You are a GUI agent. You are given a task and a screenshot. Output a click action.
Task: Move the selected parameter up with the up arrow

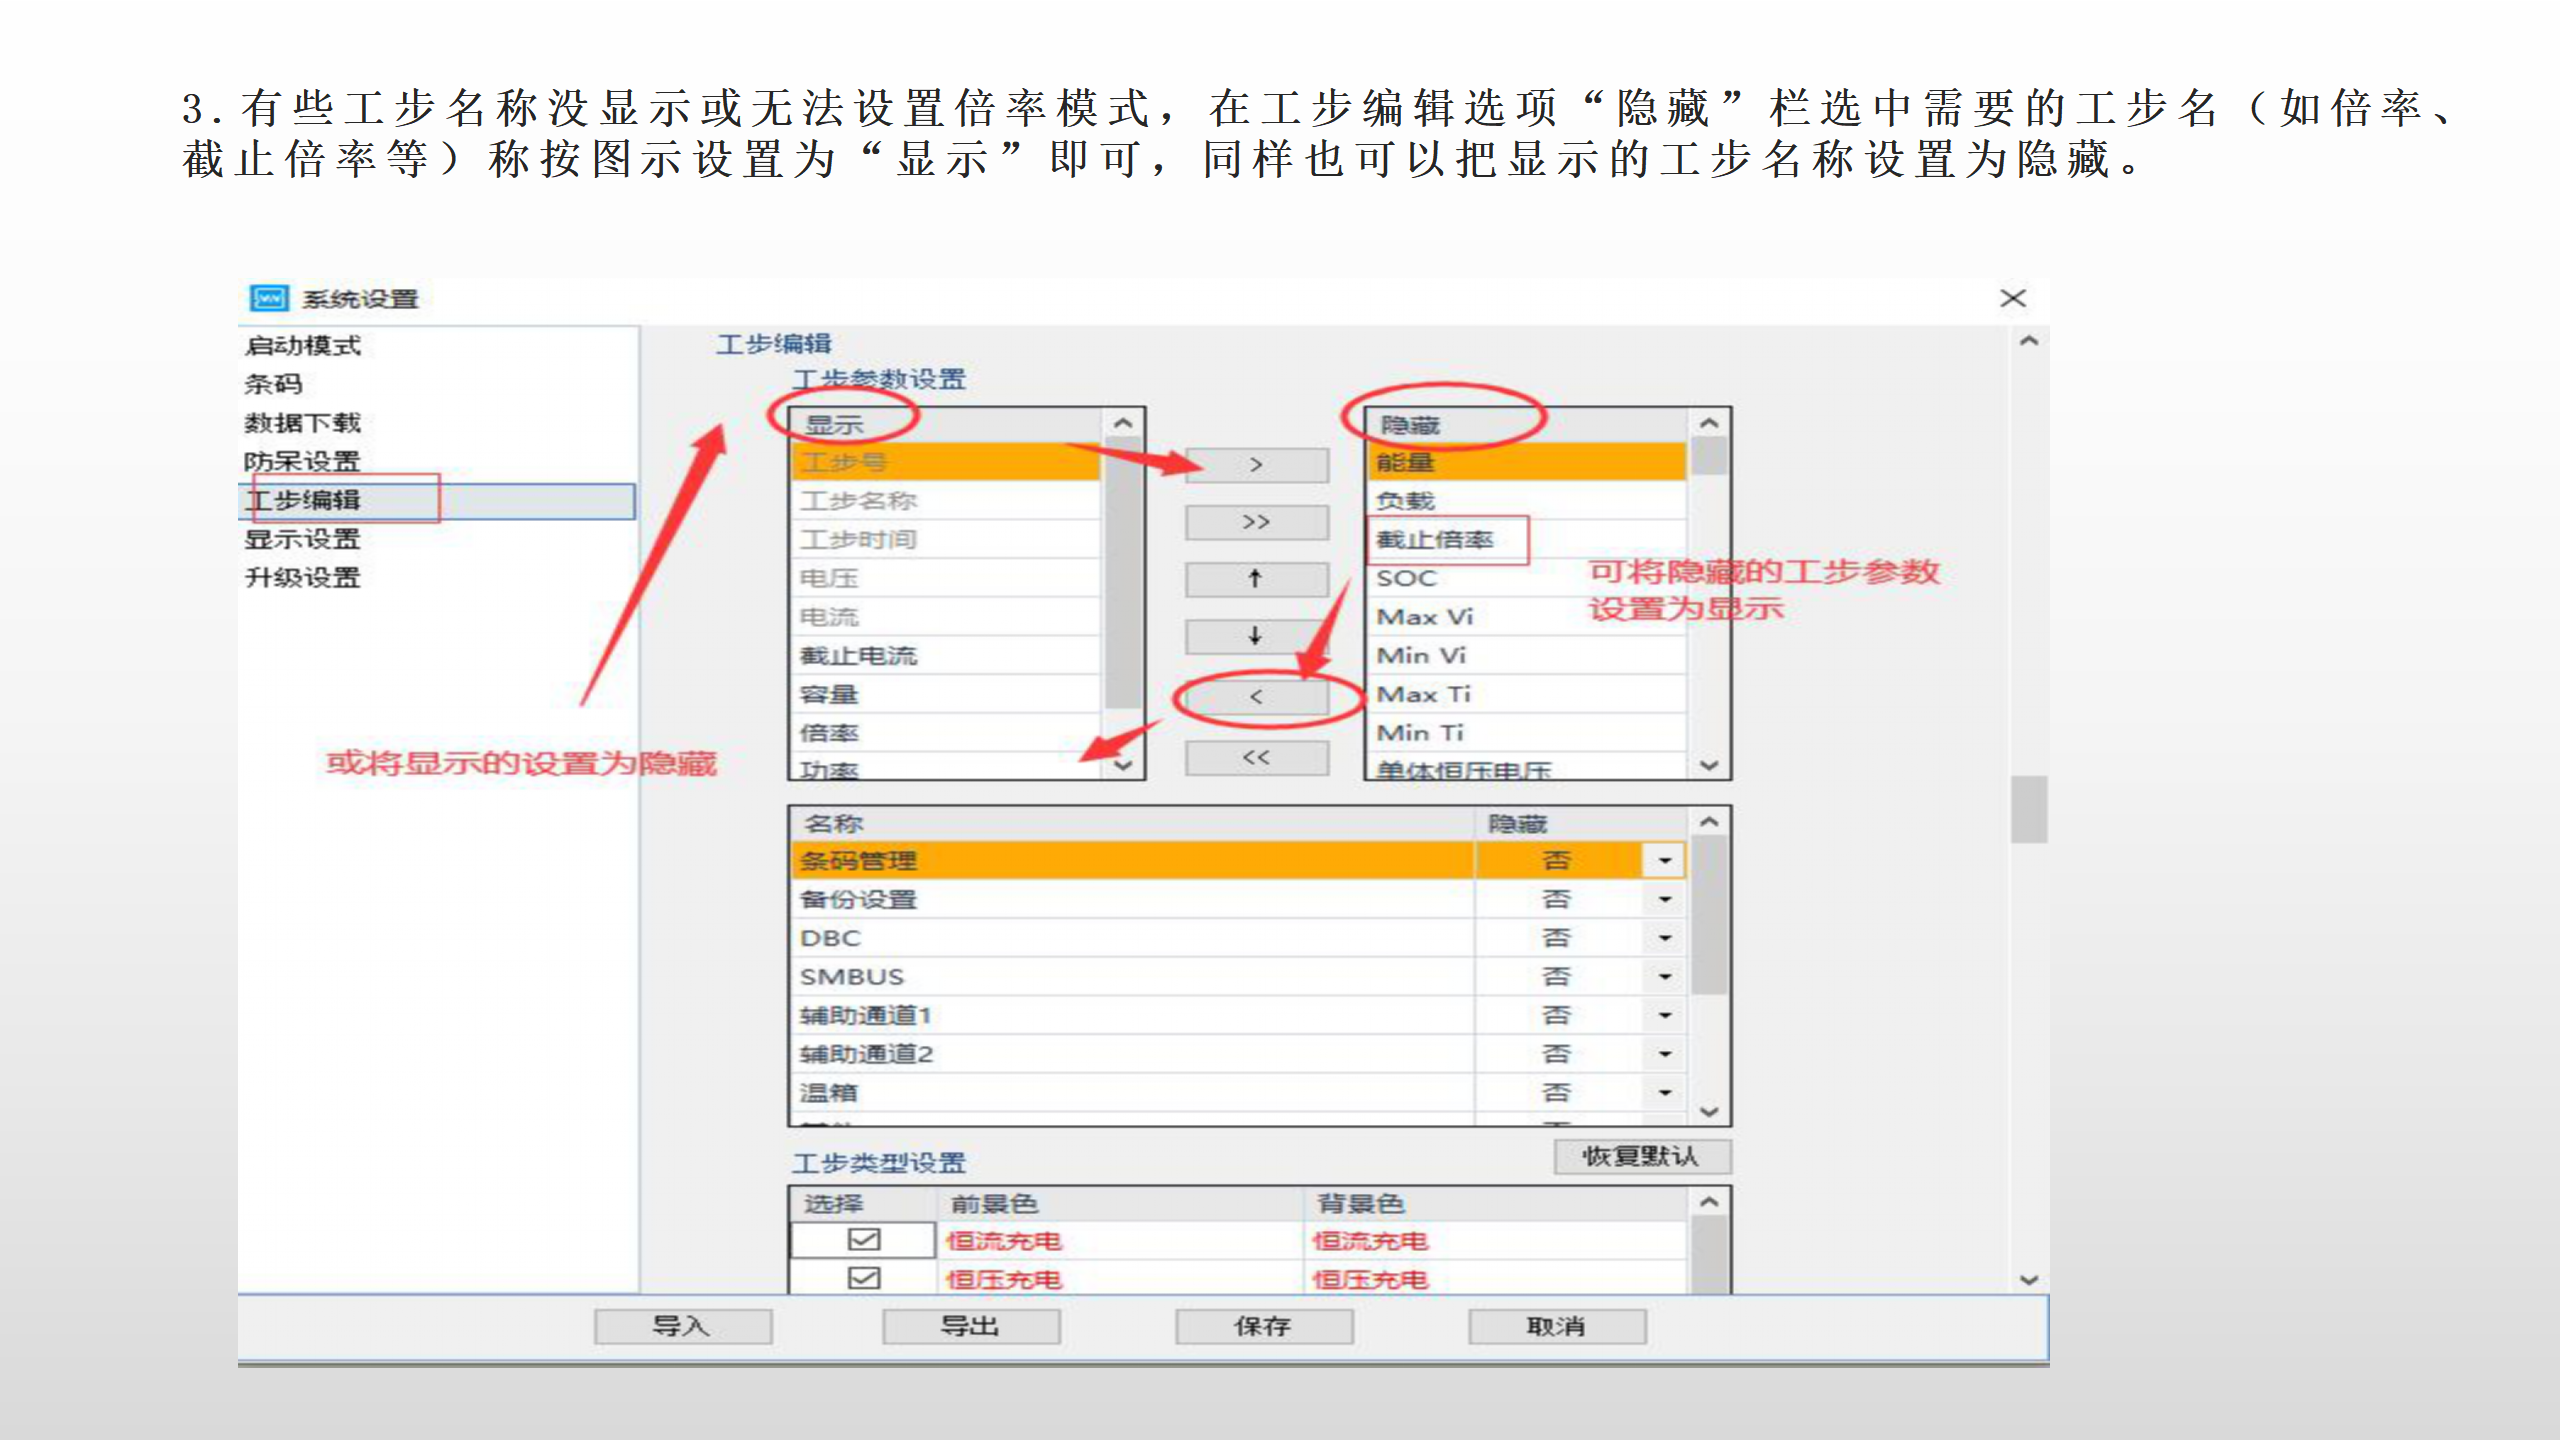(x=1256, y=579)
